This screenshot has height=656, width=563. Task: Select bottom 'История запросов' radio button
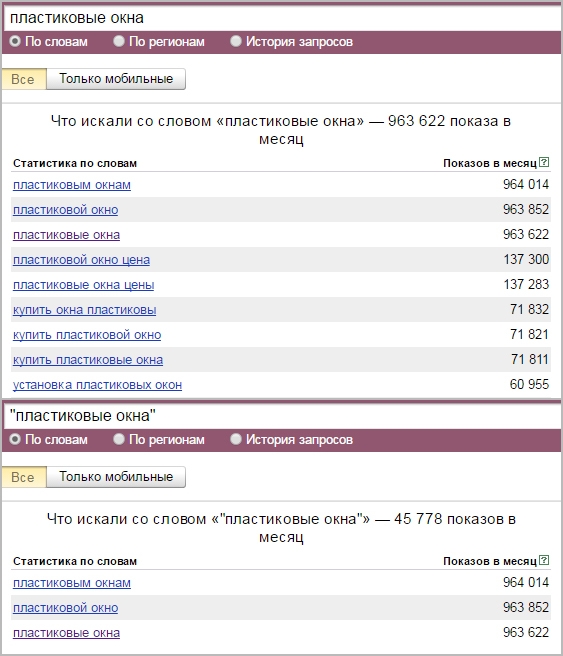[236, 439]
